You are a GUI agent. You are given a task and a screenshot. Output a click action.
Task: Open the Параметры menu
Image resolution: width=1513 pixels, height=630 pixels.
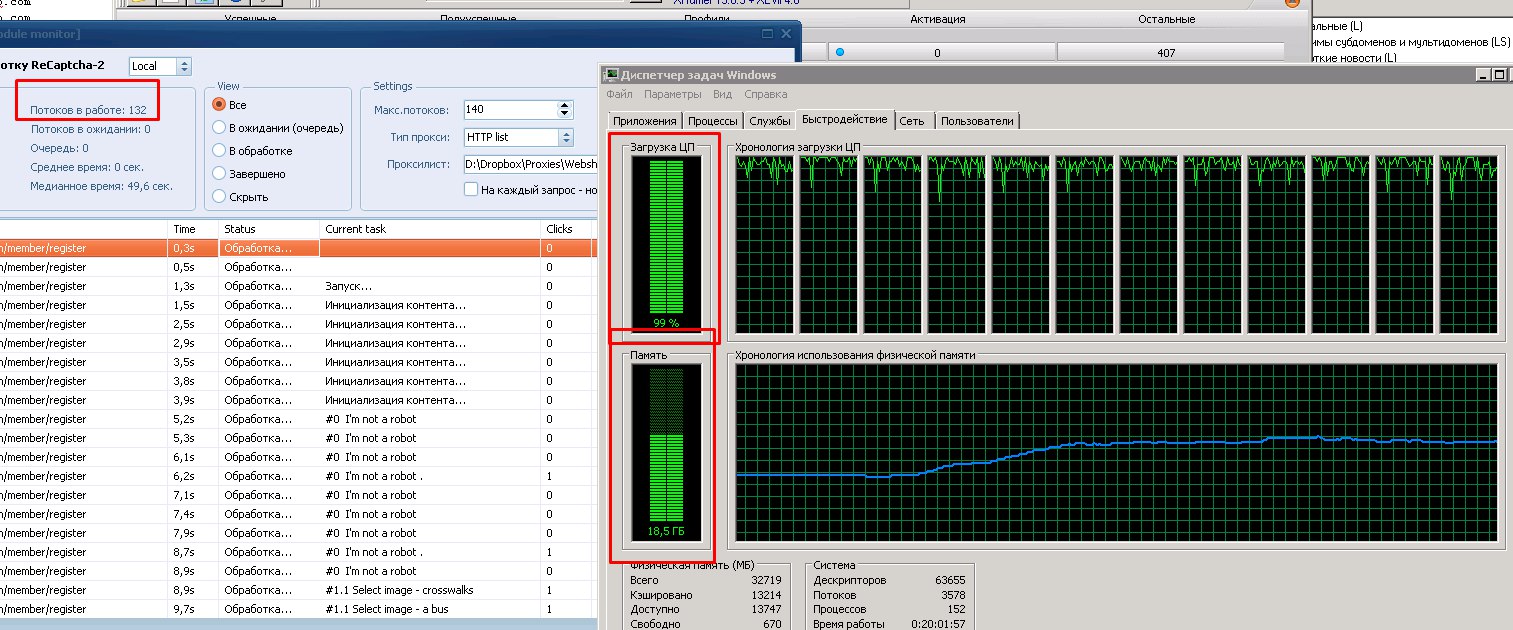point(672,95)
